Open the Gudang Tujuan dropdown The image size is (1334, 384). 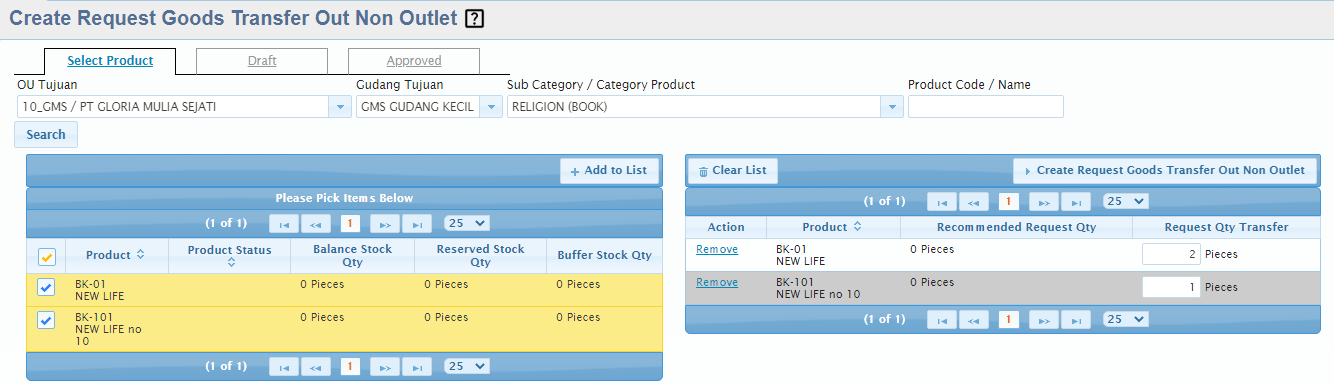click(x=491, y=107)
